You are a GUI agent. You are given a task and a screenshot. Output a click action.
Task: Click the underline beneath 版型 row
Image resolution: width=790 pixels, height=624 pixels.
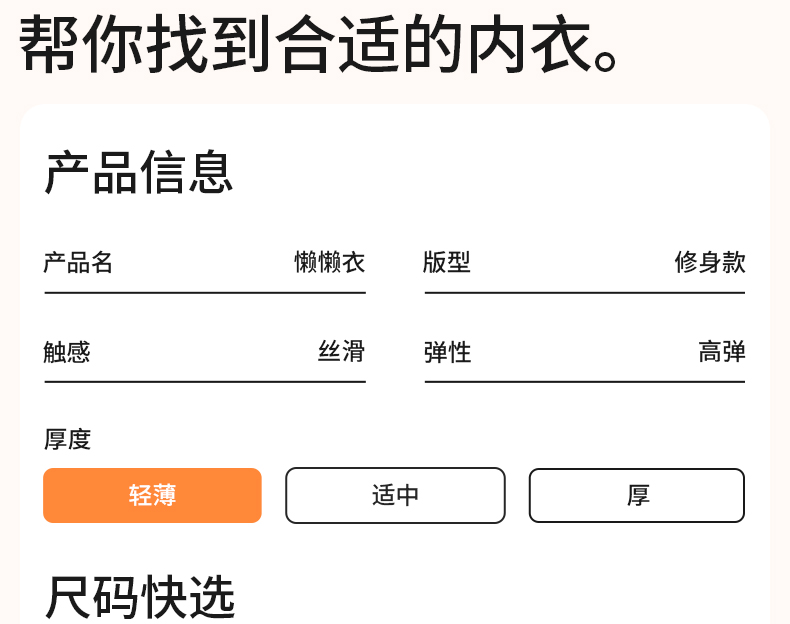585,293
